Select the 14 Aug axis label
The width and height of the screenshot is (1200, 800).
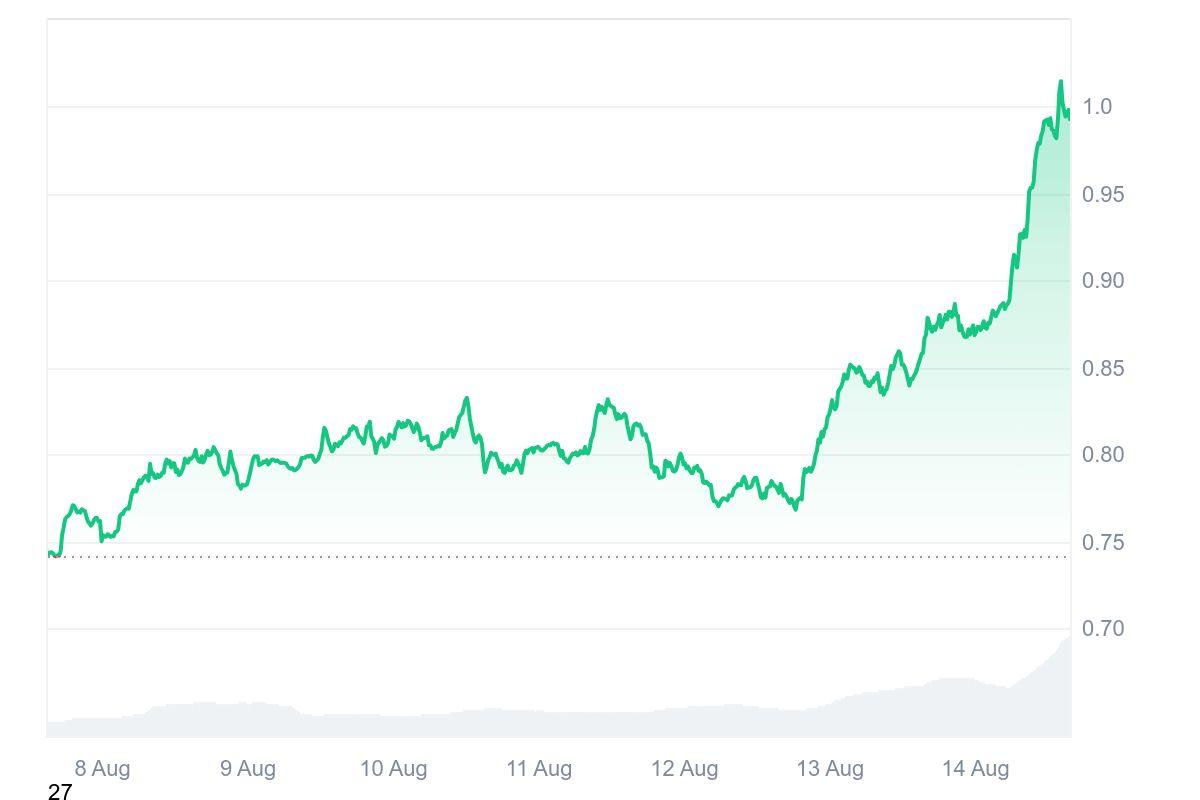975,769
